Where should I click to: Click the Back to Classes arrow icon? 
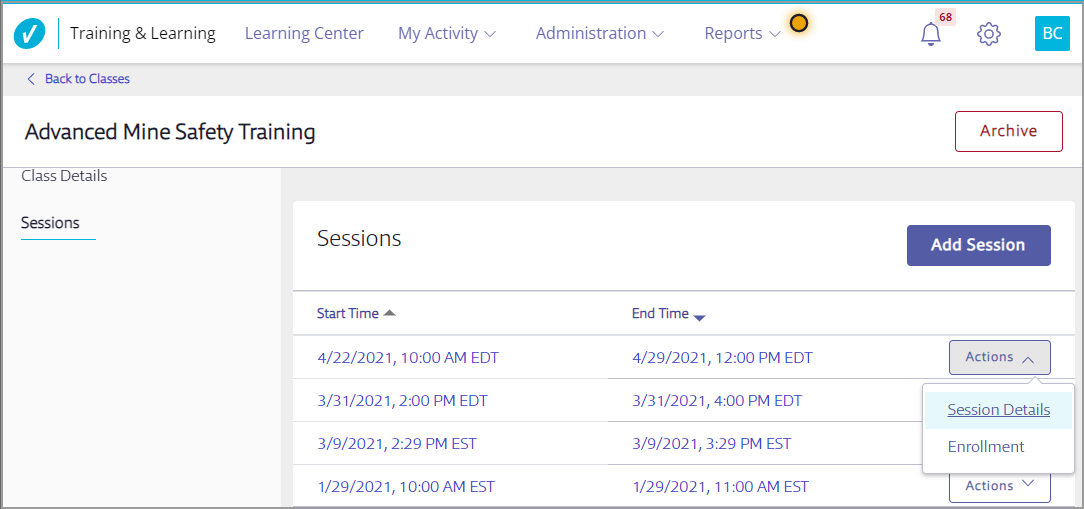tap(30, 79)
